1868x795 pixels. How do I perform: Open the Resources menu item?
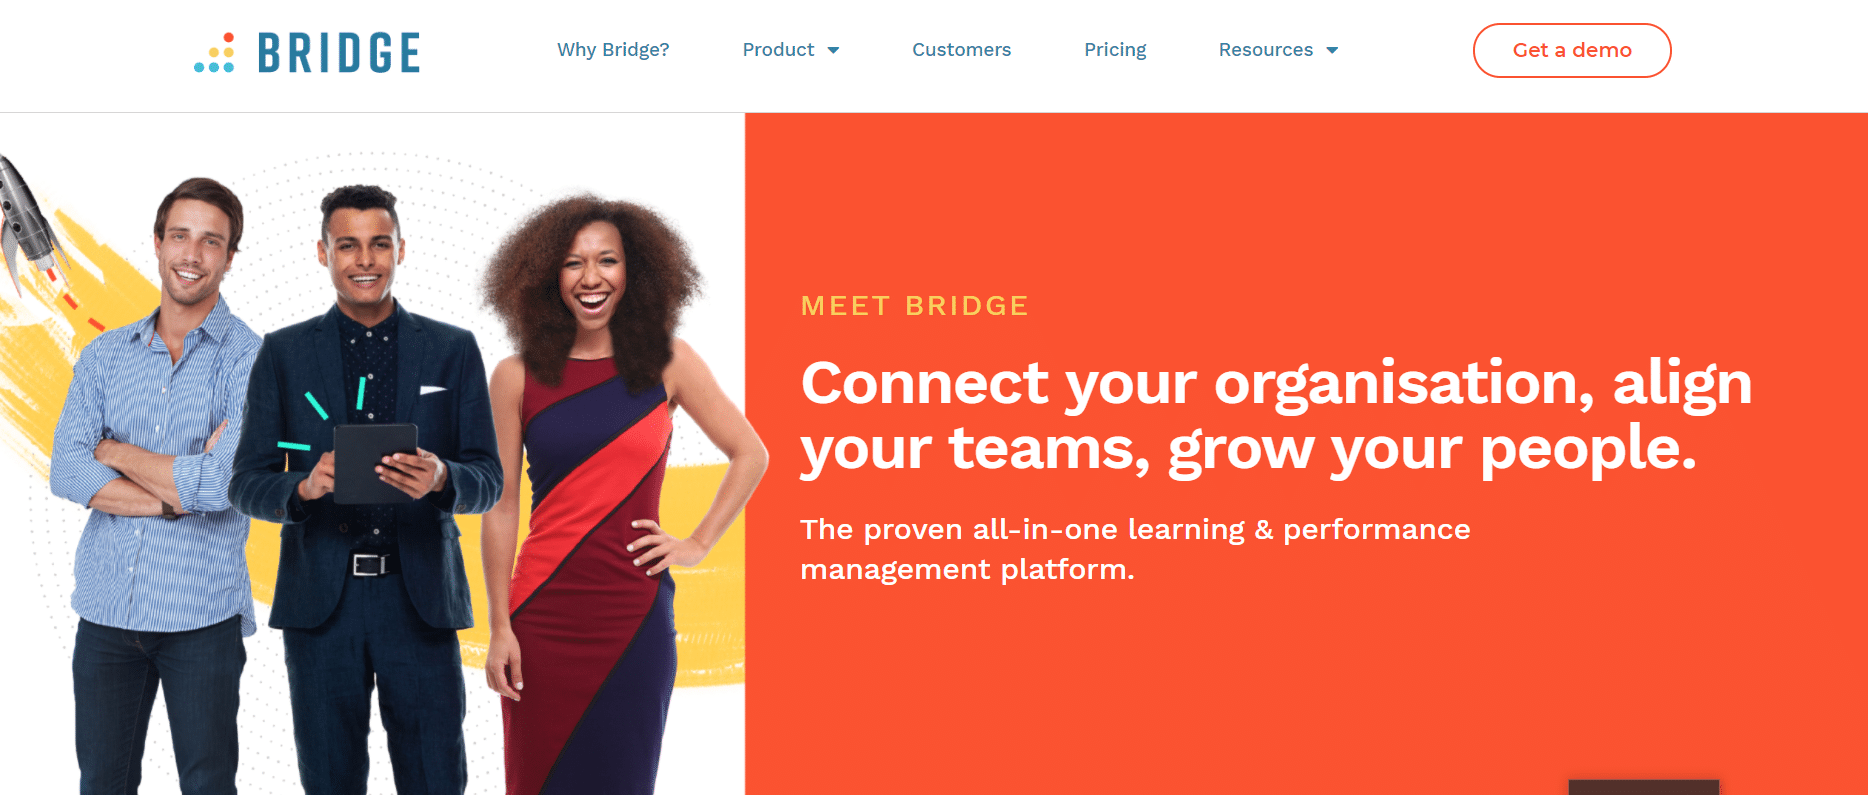coord(1266,50)
